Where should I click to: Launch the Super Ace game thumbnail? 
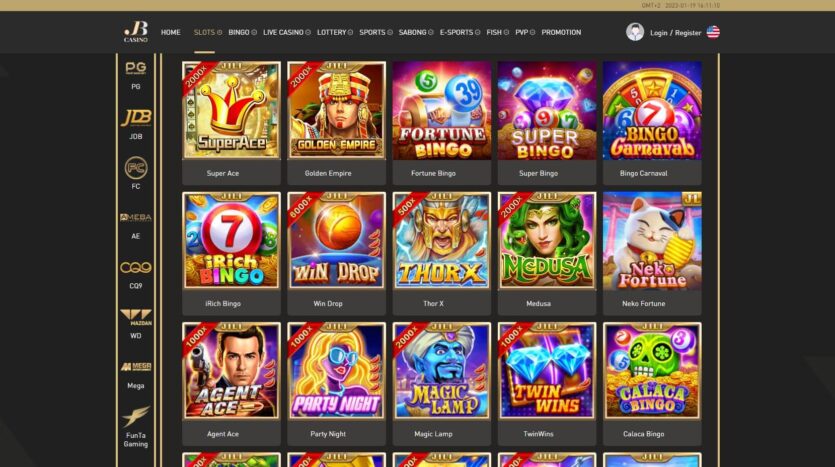point(231,110)
